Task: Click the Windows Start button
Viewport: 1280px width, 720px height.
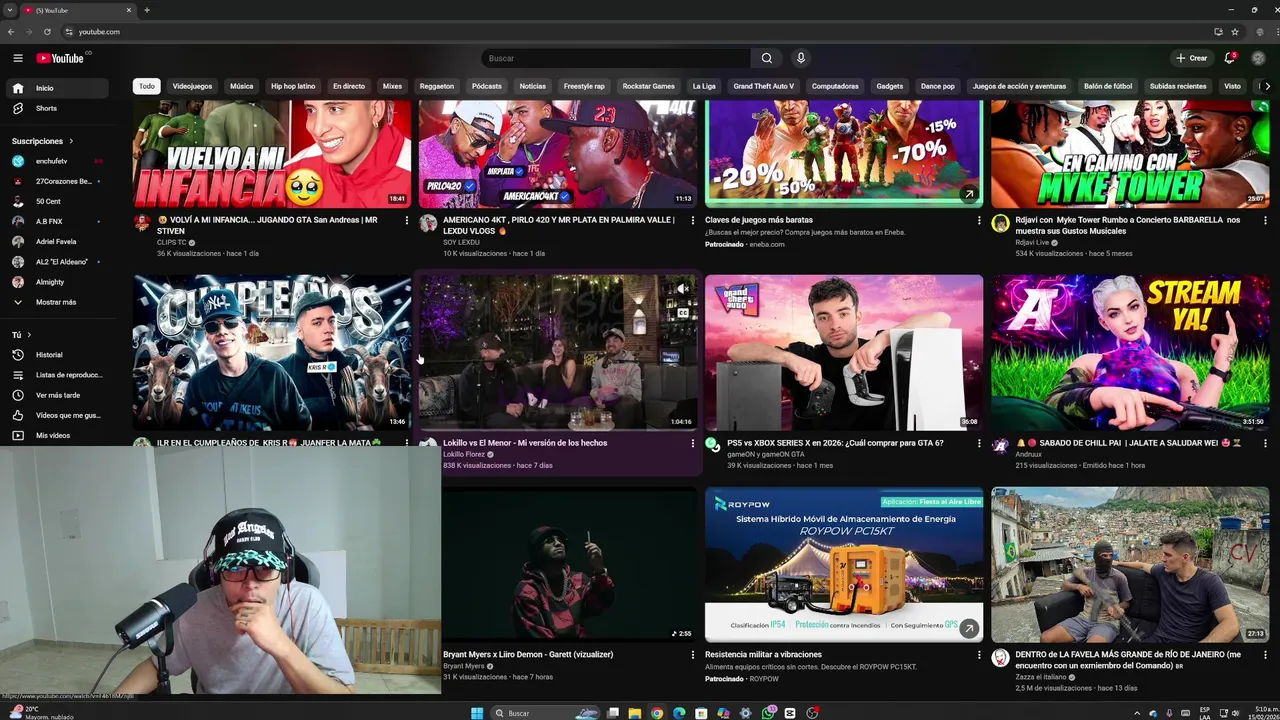Action: coord(477,713)
